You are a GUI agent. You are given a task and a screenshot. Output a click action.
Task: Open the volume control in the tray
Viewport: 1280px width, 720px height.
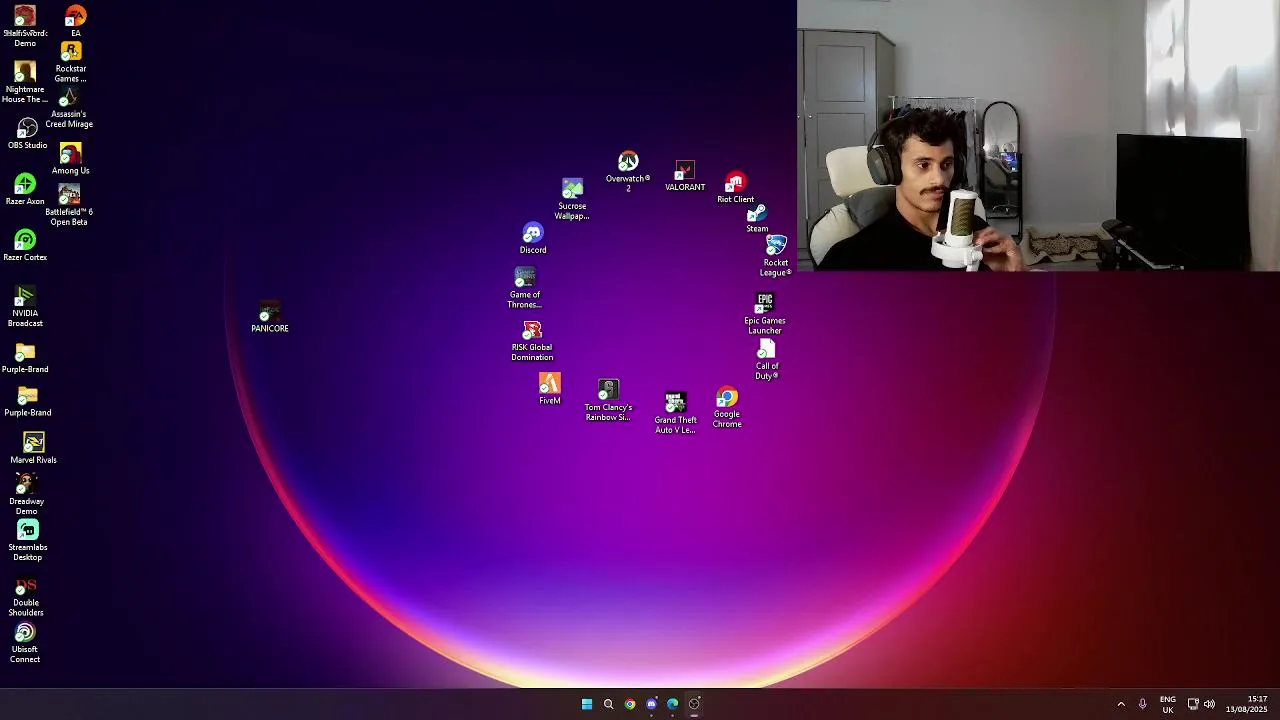point(1209,704)
